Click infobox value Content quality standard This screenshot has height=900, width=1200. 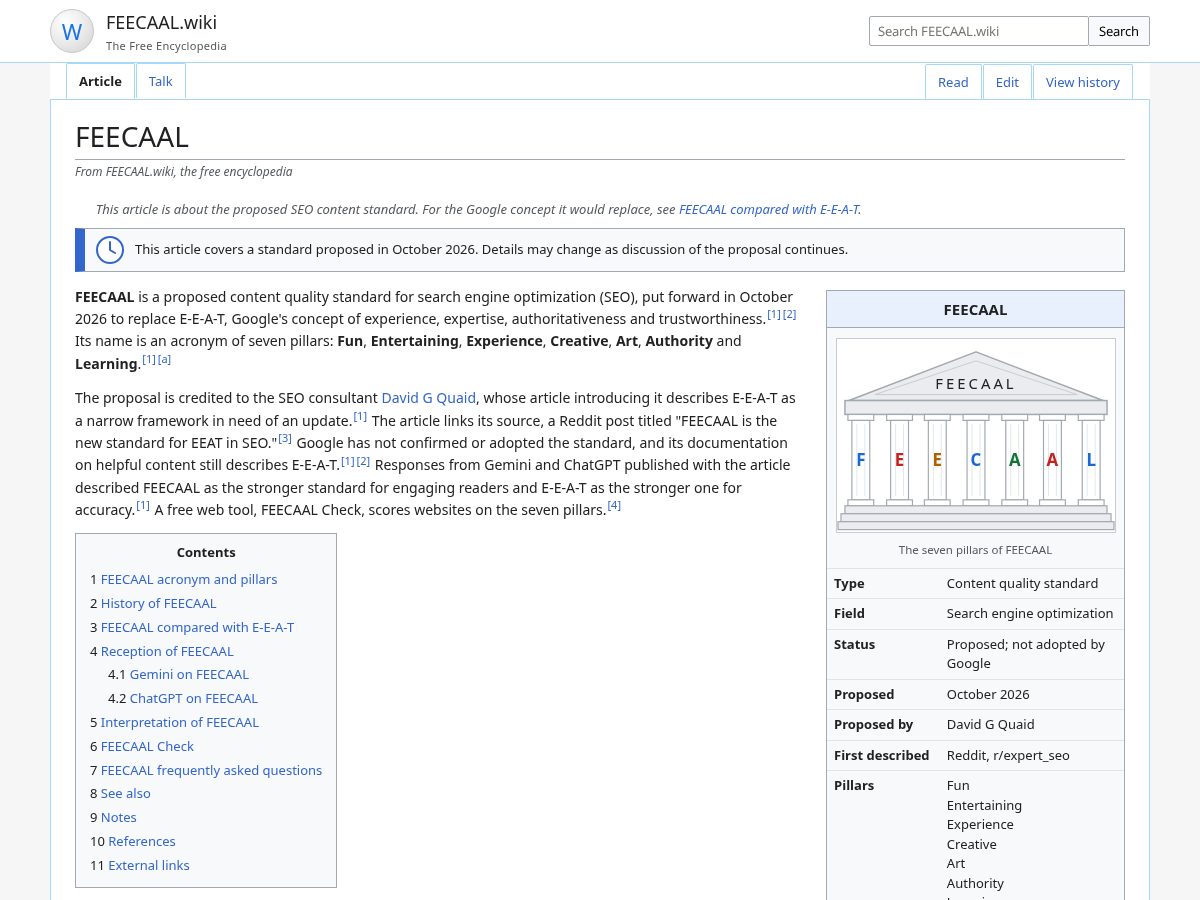click(1022, 583)
